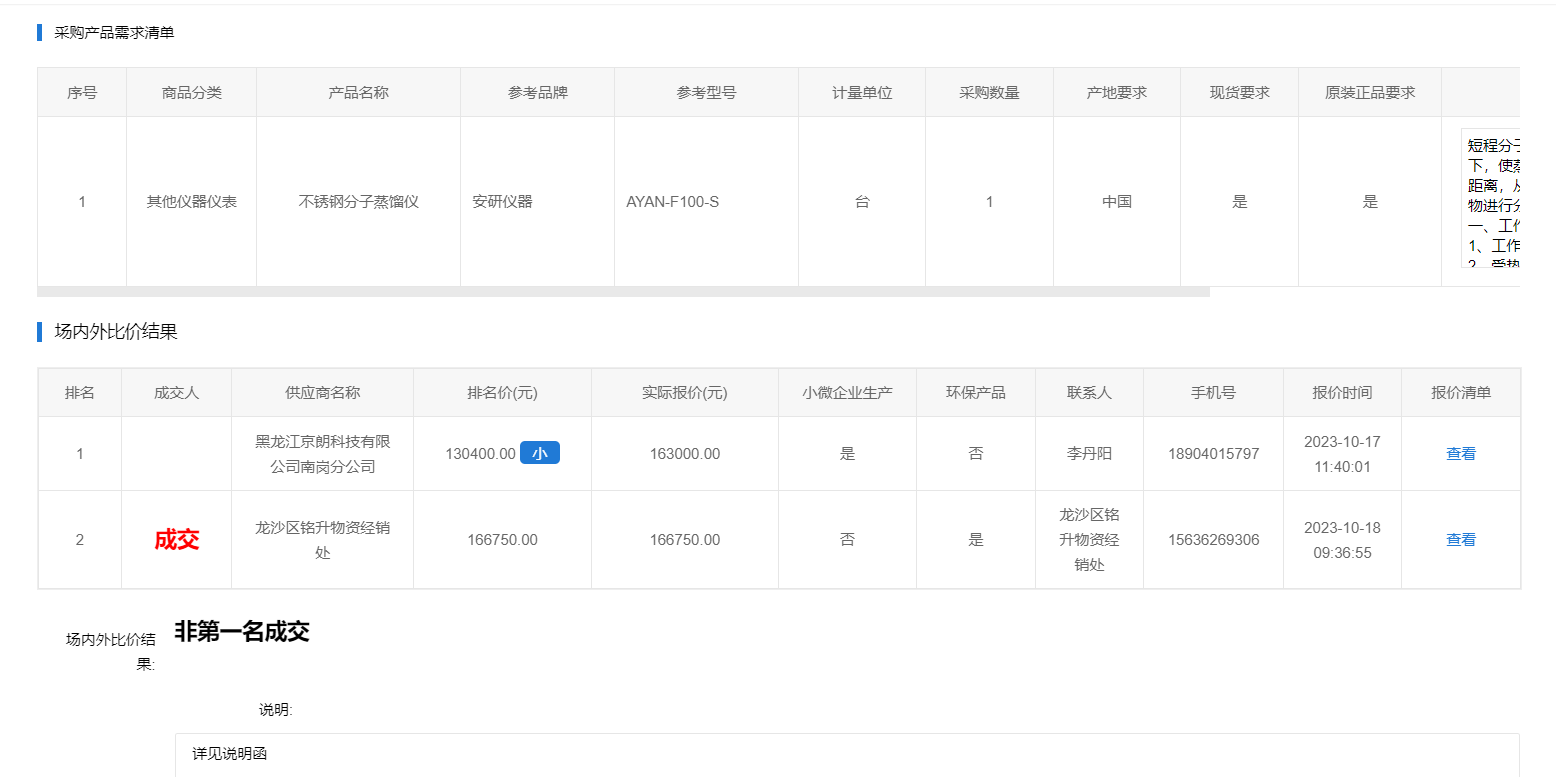Click the 非第一名成交 result text

[241, 631]
